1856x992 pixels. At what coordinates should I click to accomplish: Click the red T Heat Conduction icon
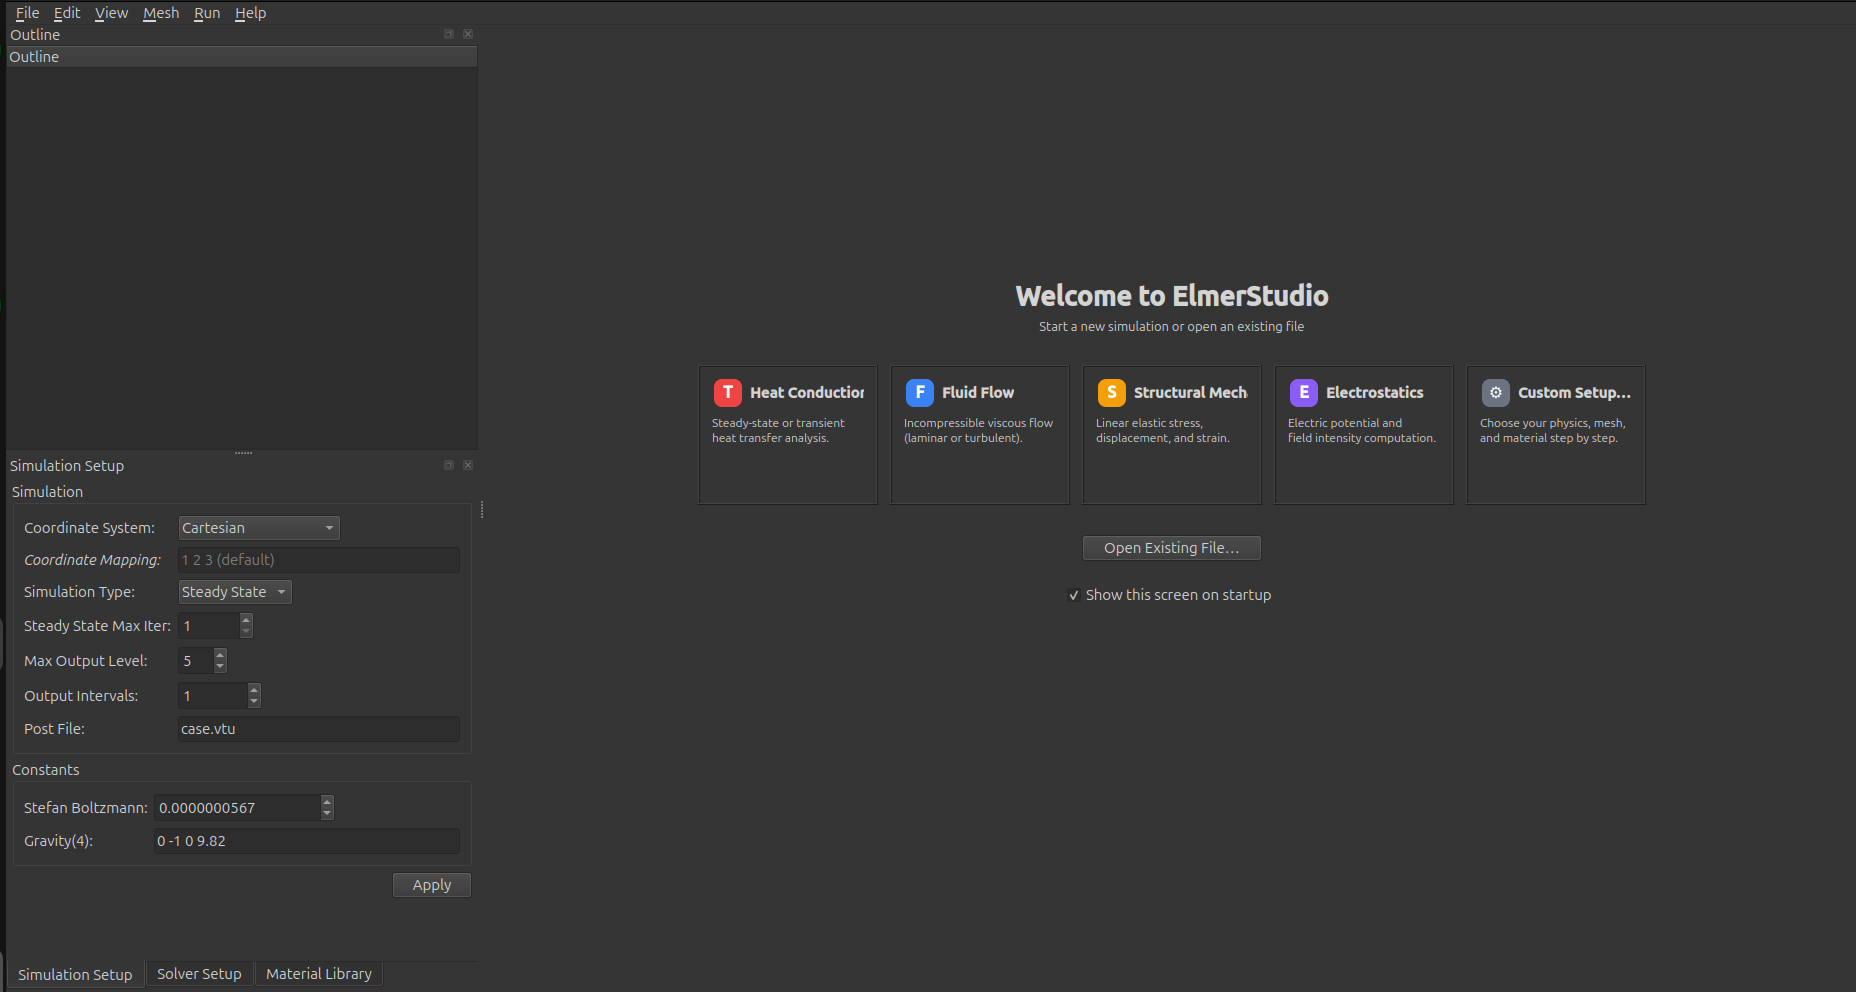(728, 393)
